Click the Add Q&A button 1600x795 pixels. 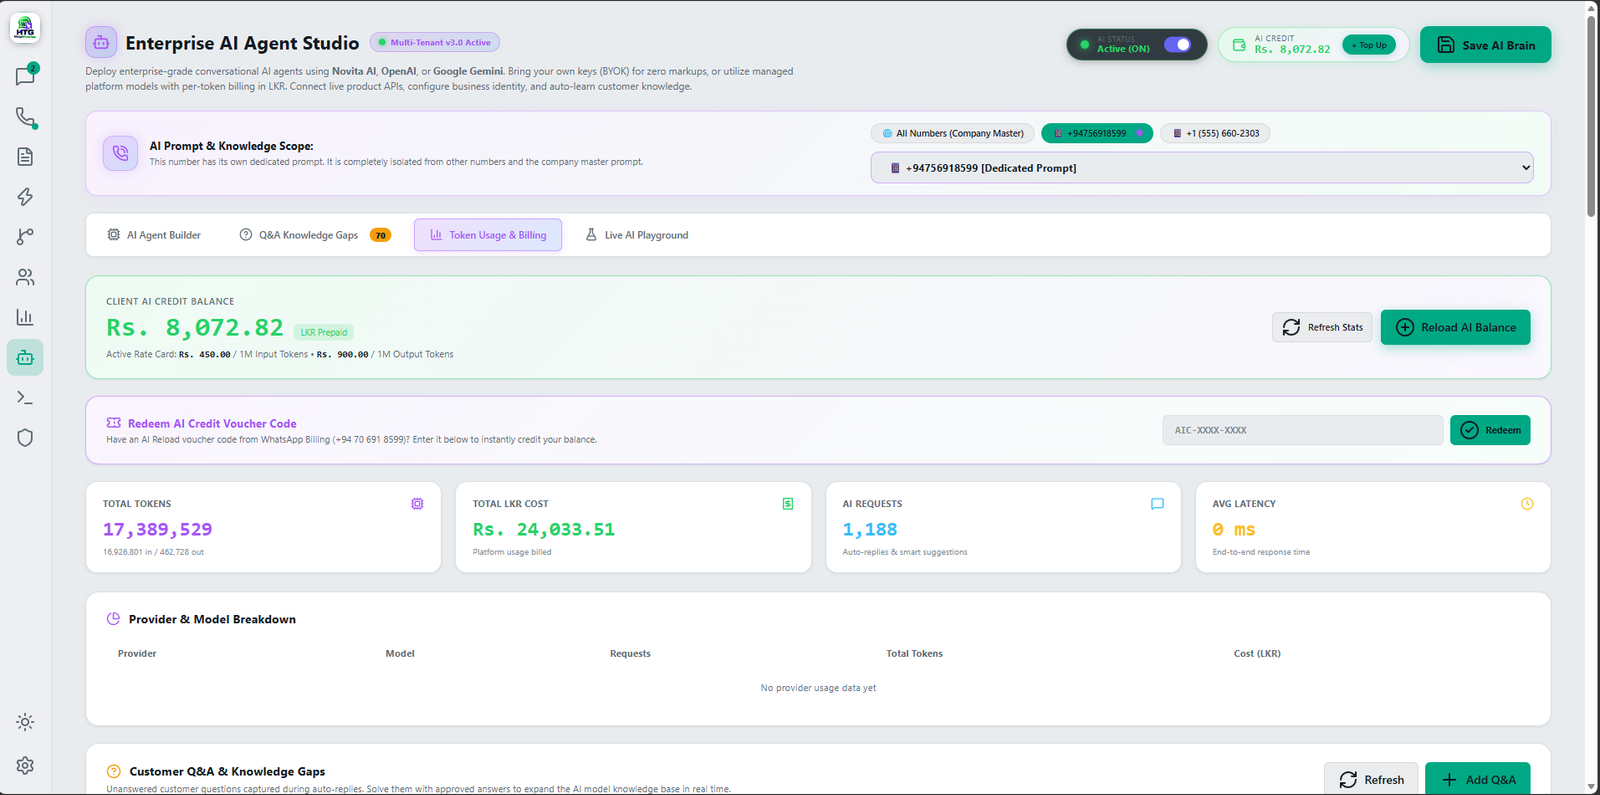(x=1478, y=779)
